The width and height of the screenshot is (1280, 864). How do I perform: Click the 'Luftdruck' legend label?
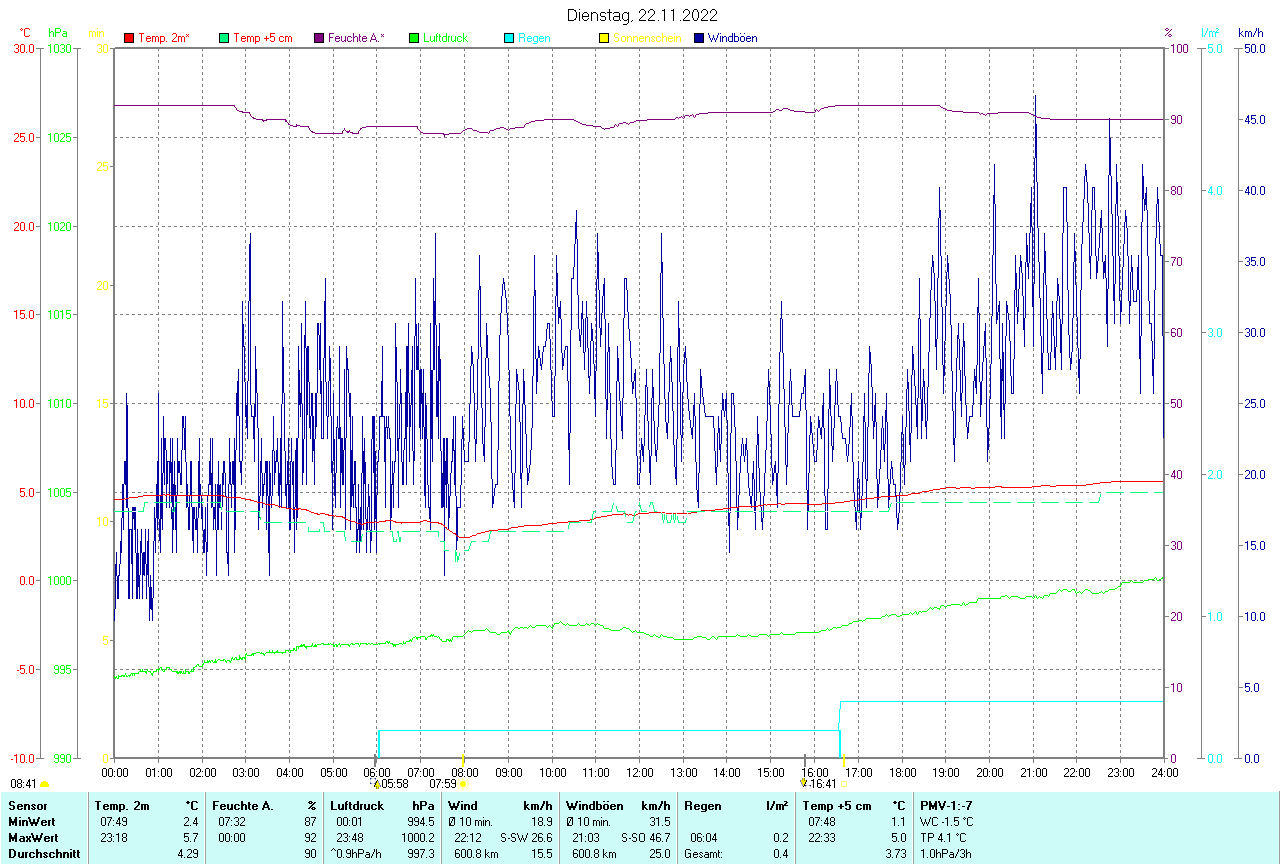(x=445, y=38)
